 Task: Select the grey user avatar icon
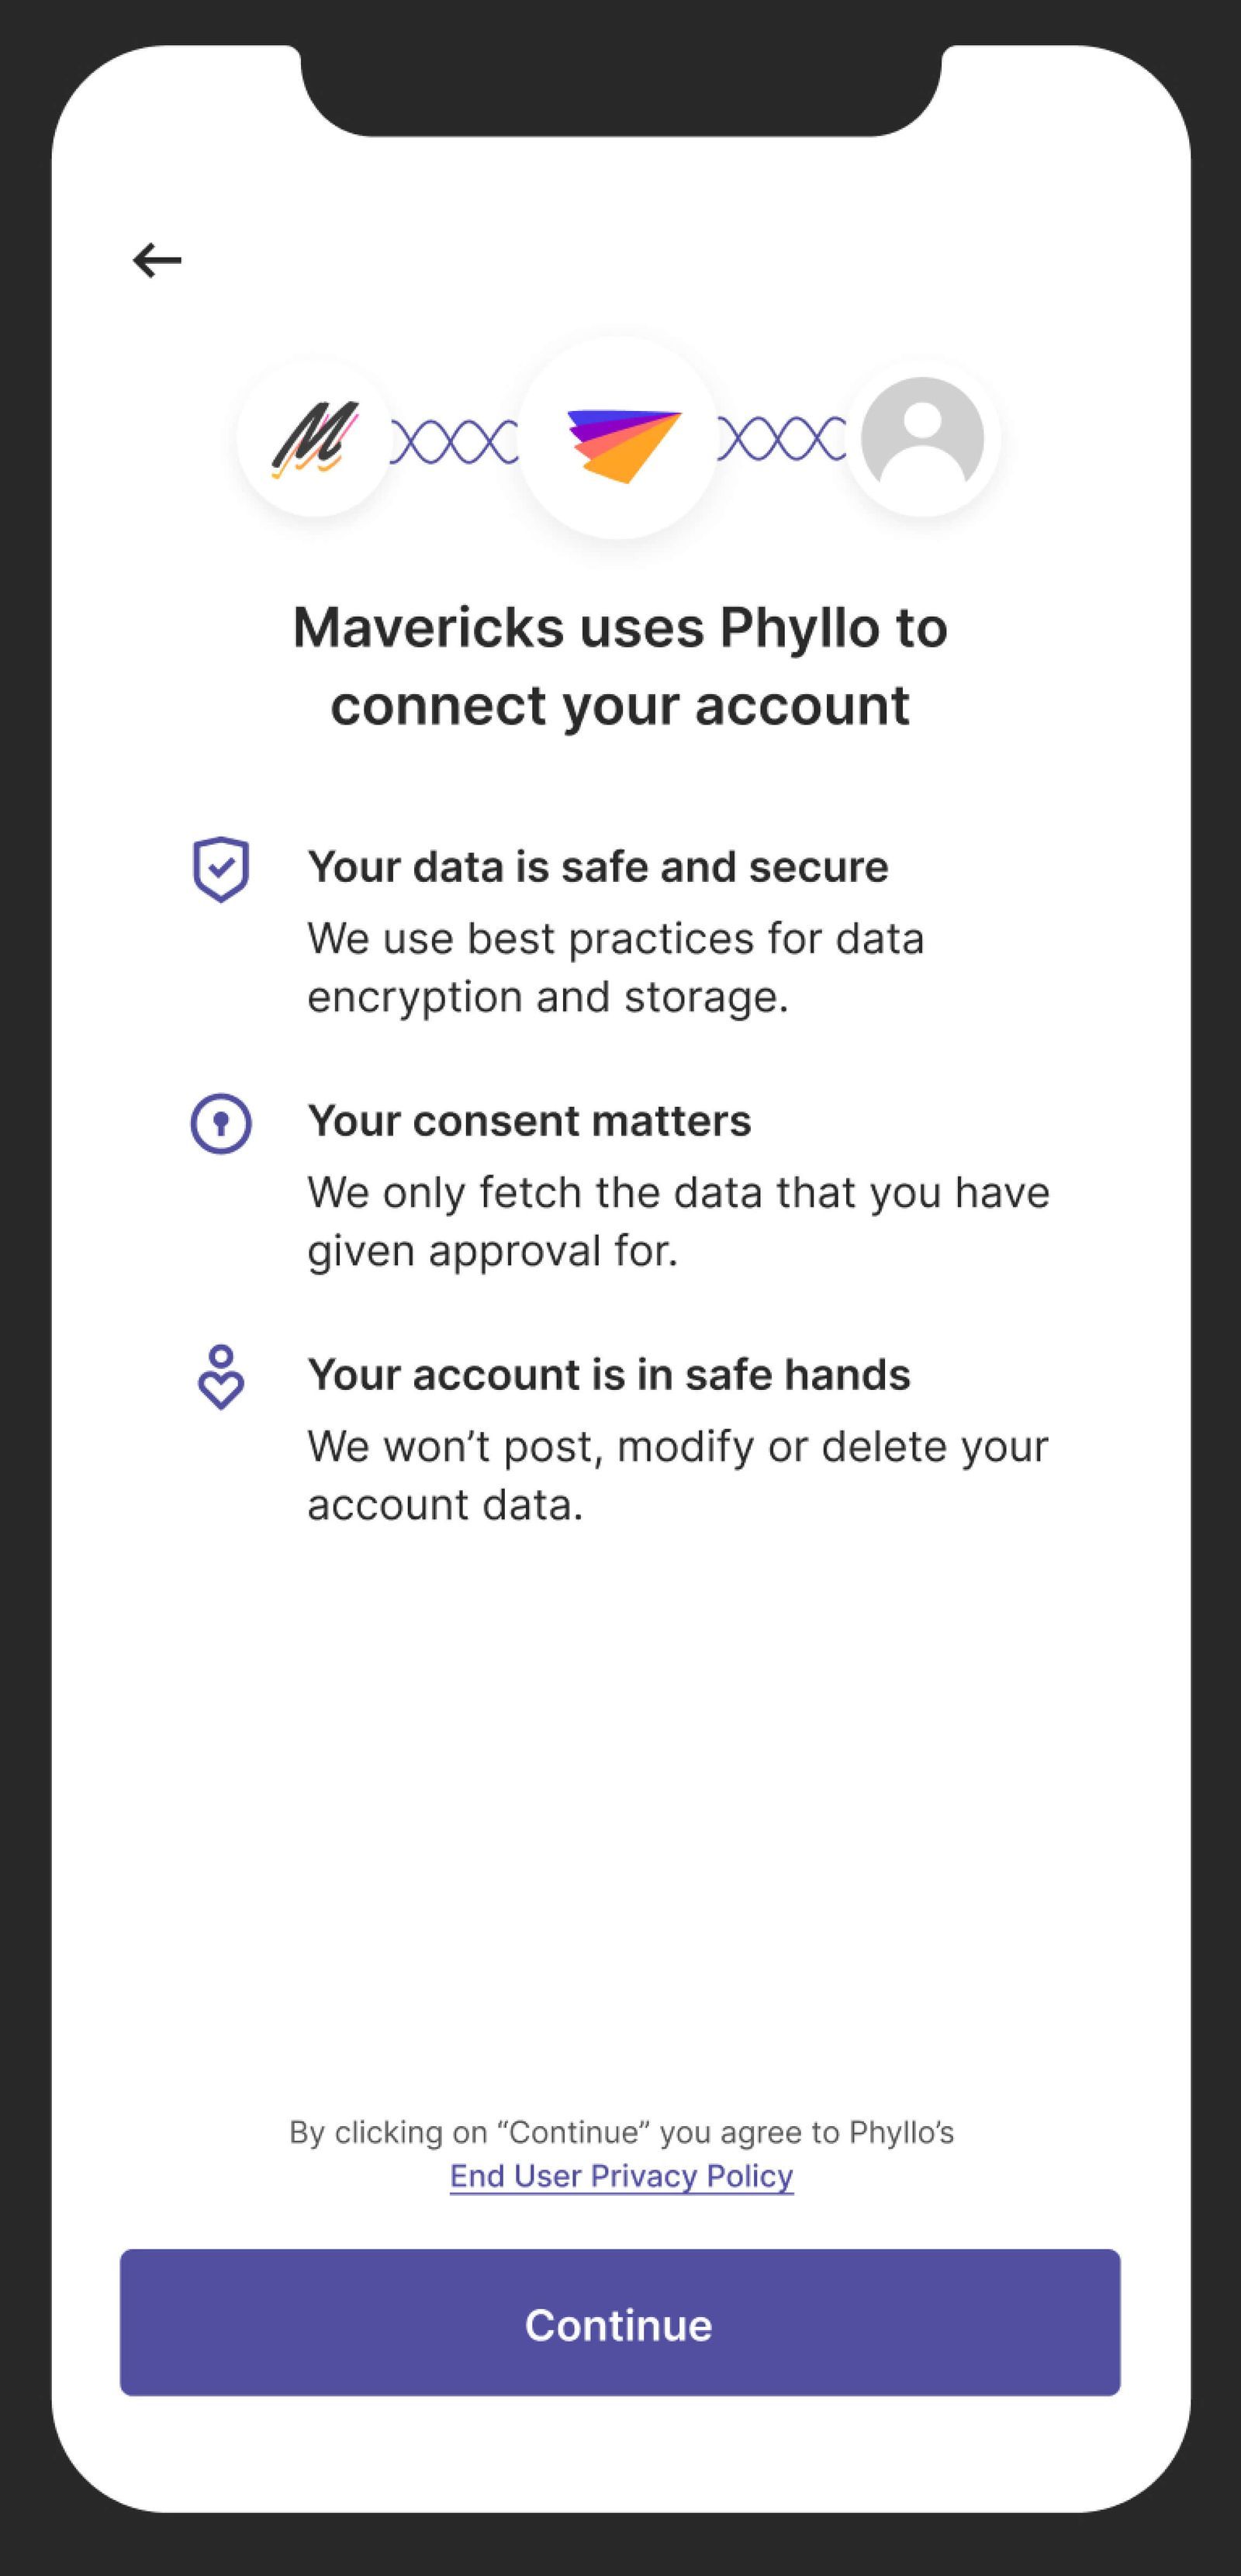[x=922, y=438]
